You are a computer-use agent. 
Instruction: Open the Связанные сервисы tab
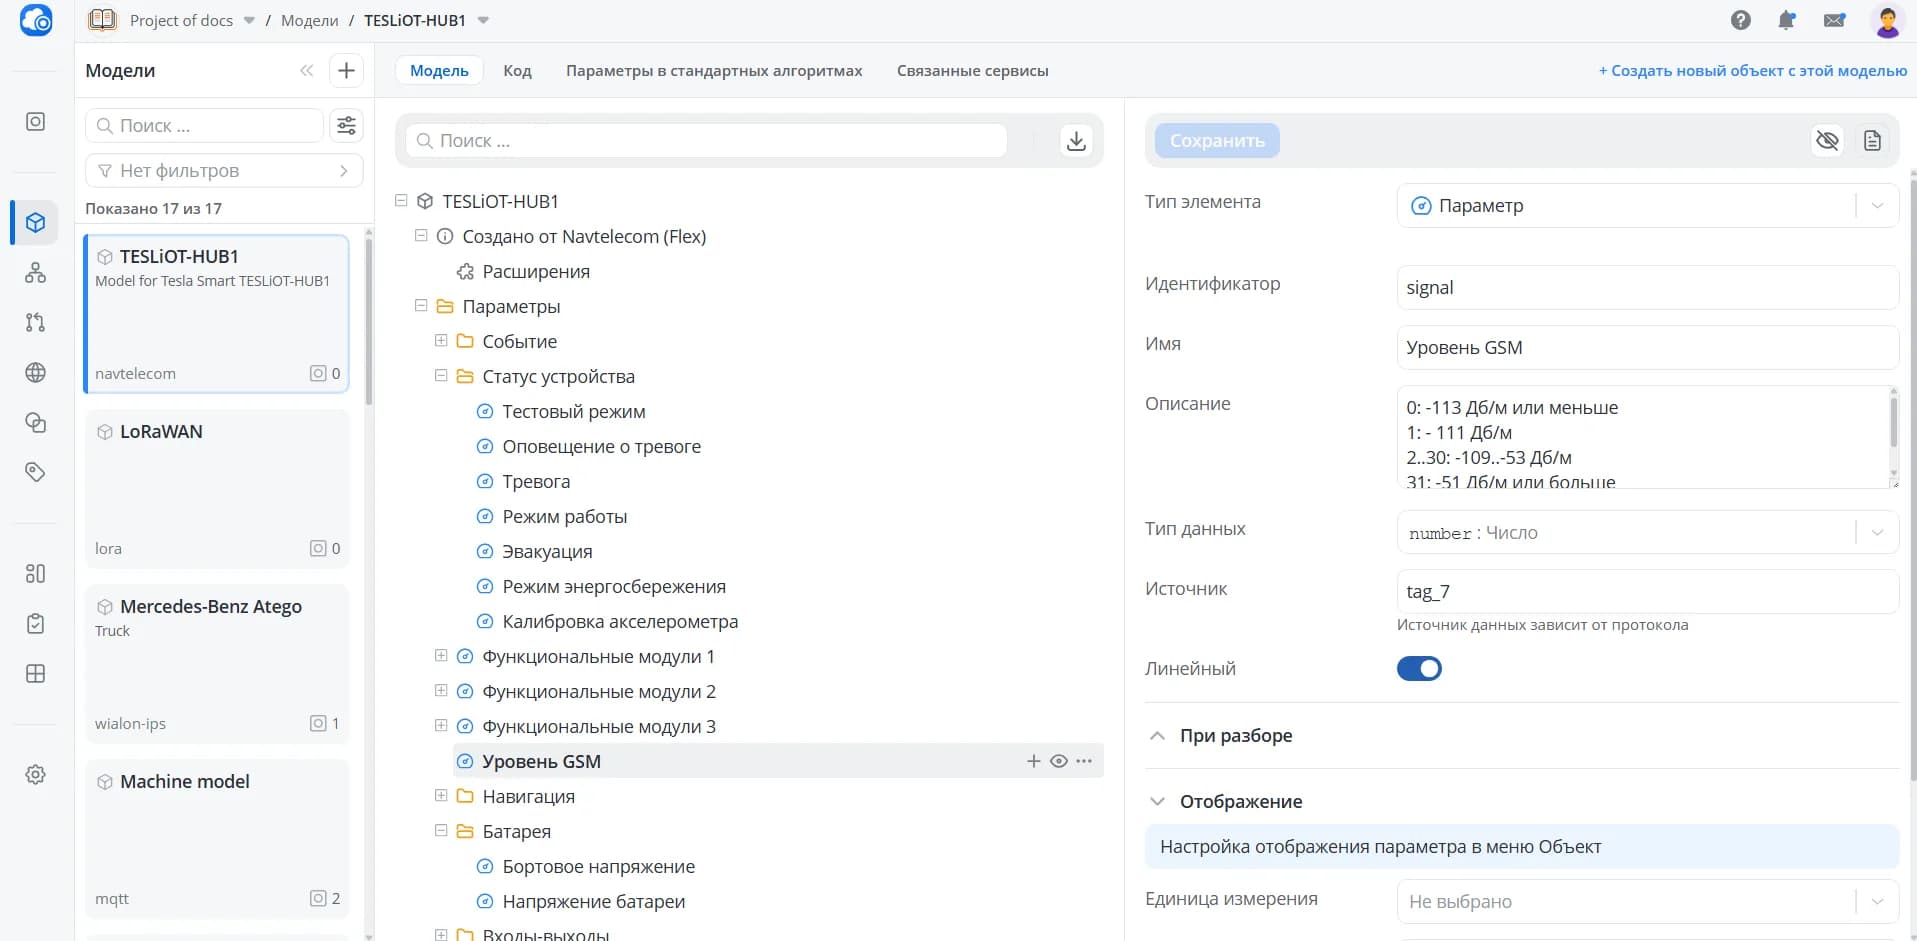(x=973, y=70)
